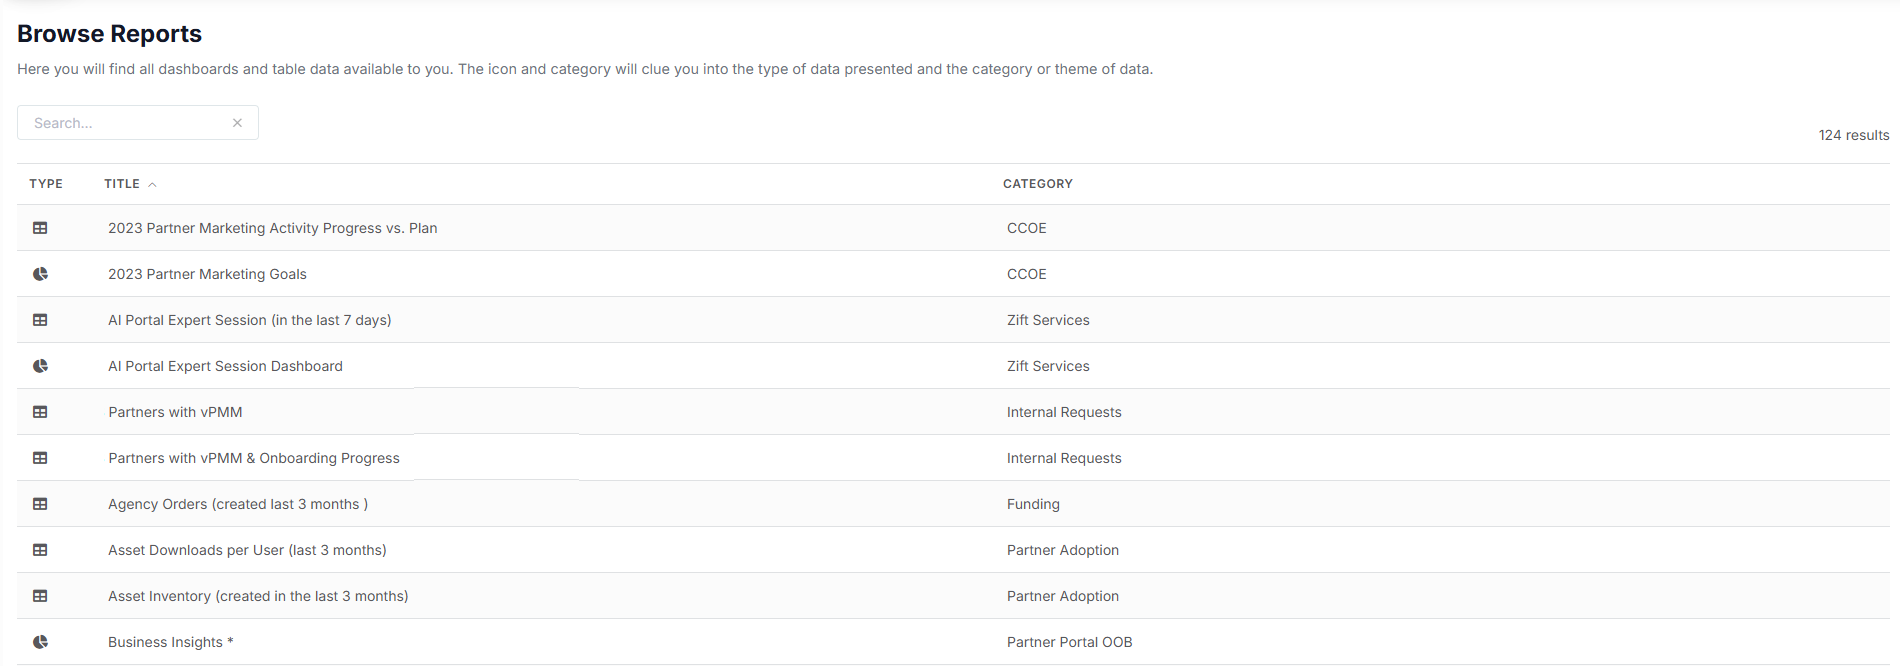This screenshot has height=666, width=1900.
Task: Click table icon beside AI Portal Expert Session (last 7 days)
Action: point(40,320)
